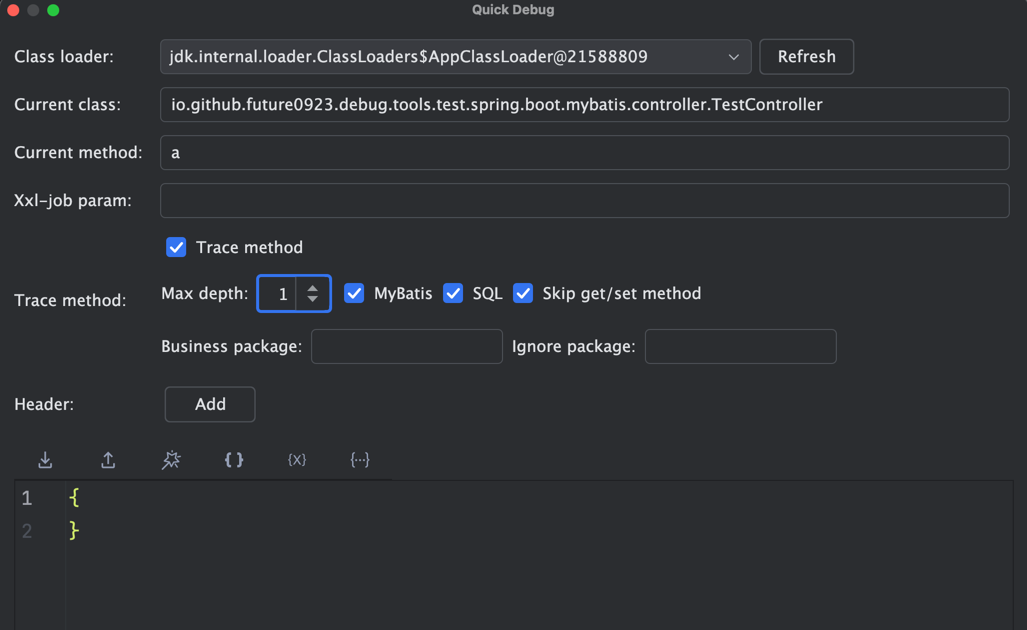1027x630 pixels.
Task: Click the Ignore package input field
Action: [741, 346]
